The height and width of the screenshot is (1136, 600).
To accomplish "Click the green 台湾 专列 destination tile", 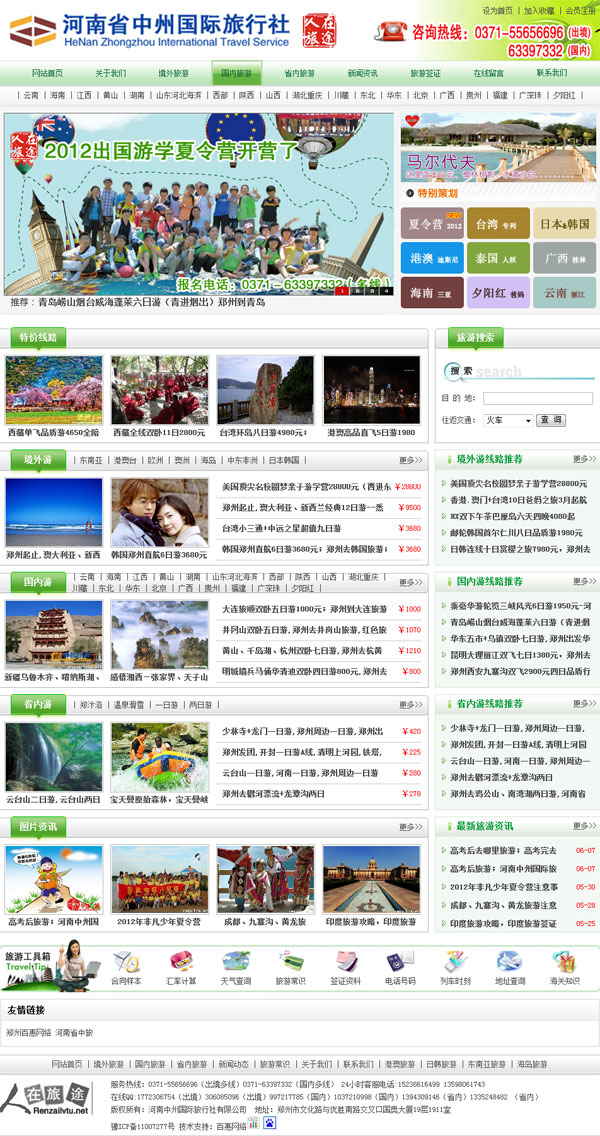I will (496, 224).
